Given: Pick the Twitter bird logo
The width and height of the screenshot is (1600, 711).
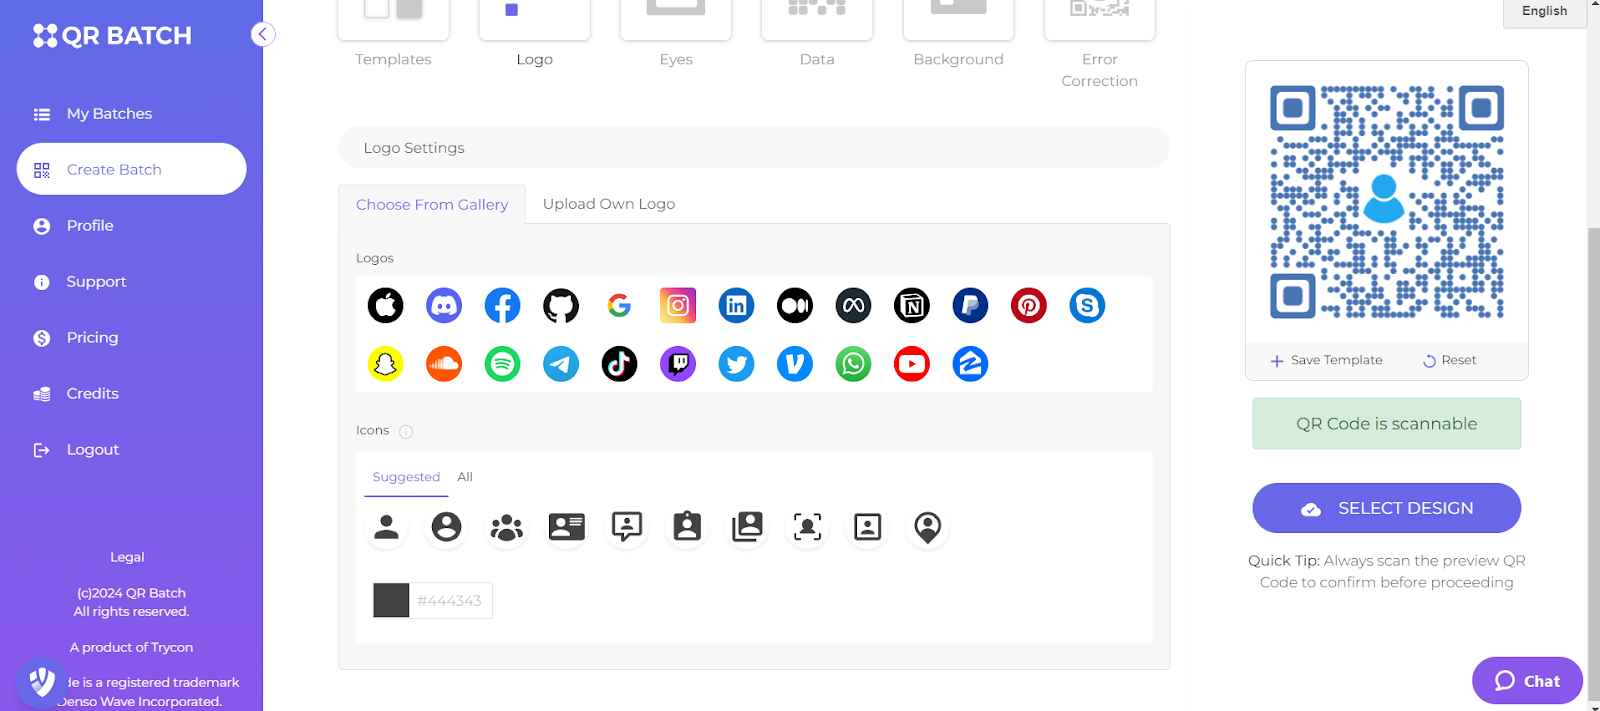Looking at the screenshot, I should point(736,364).
